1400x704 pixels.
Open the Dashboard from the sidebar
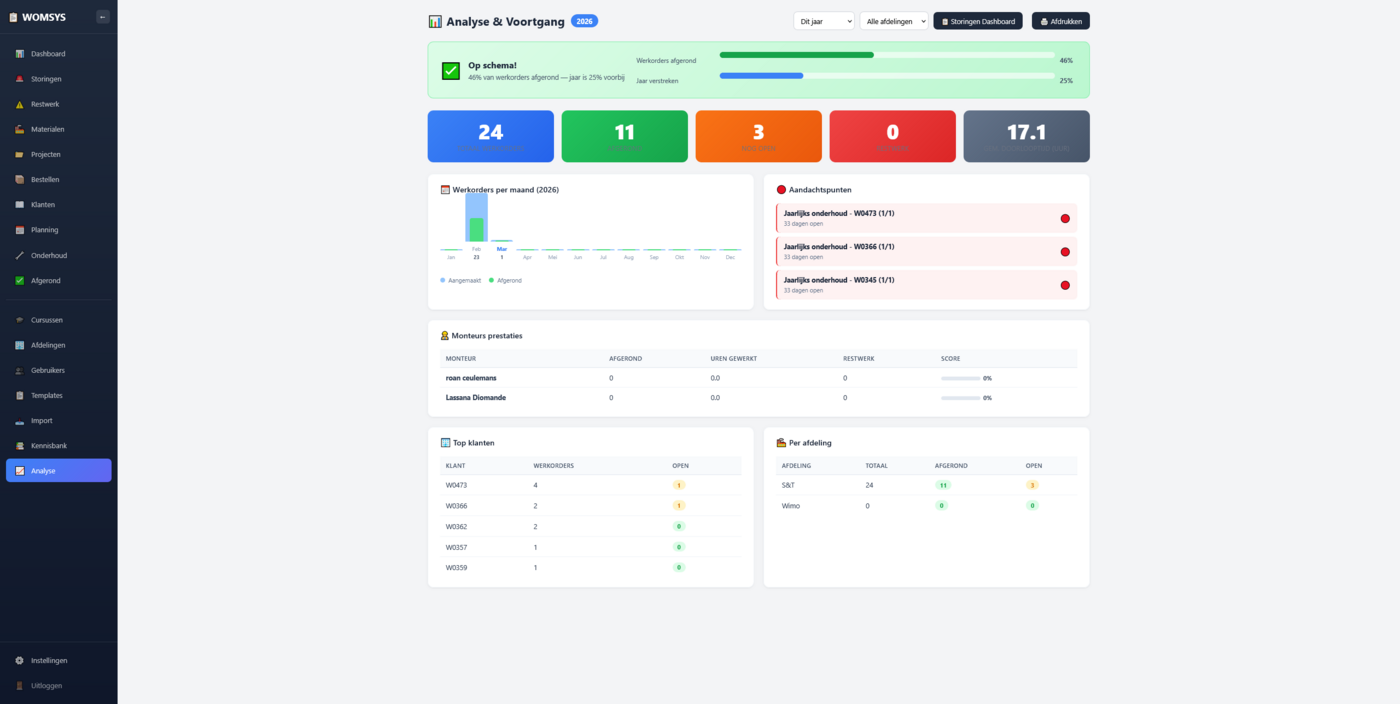point(45,53)
